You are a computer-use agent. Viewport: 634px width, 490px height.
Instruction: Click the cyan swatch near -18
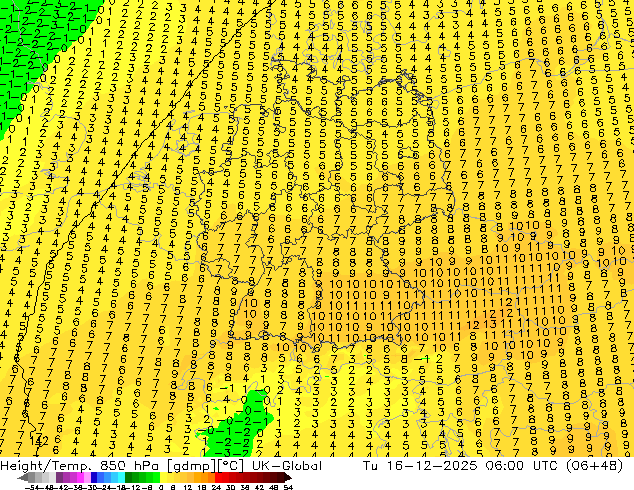pyautogui.click(x=121, y=477)
